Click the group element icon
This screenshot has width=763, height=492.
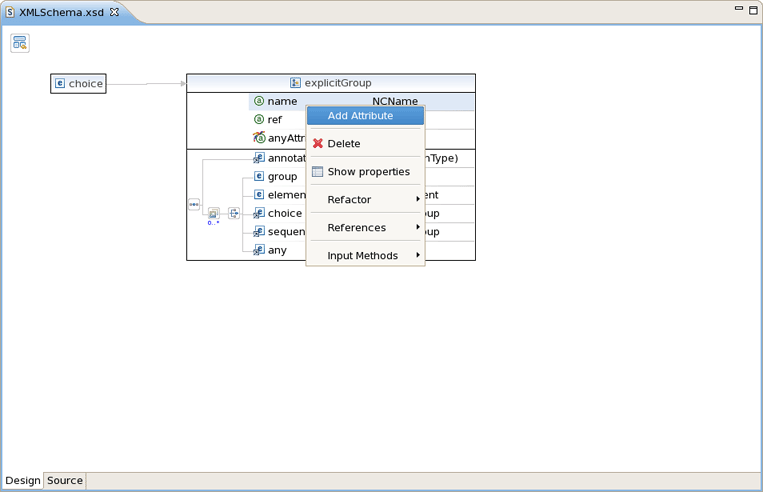[x=259, y=177]
